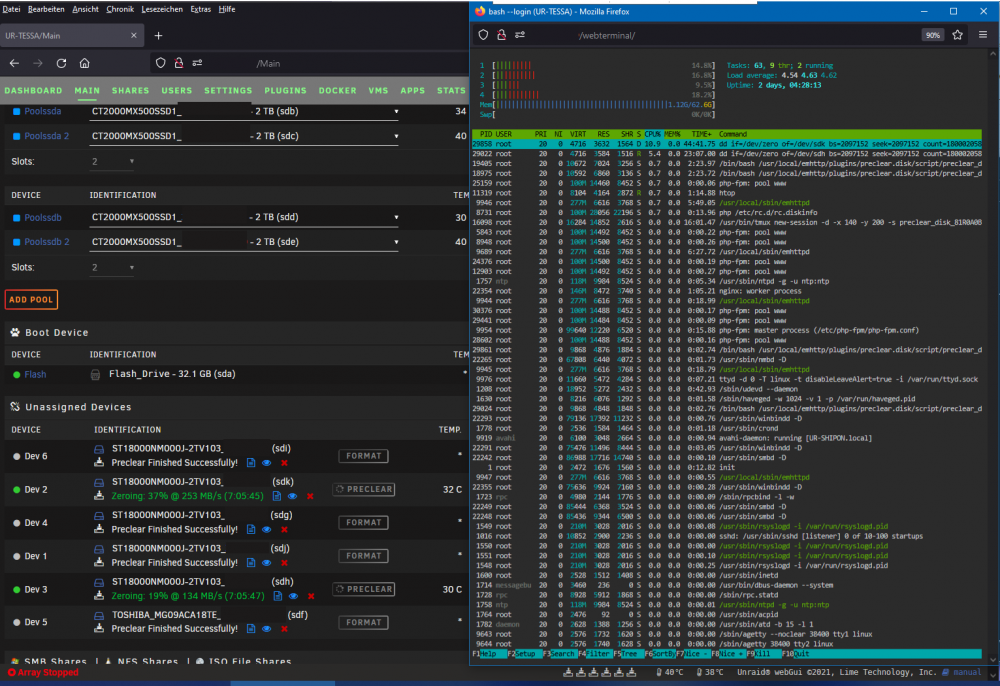Image resolution: width=1000 pixels, height=686 pixels.
Task: Expand the Poolssdb 2 disk dropdown (sde)
Action: [244, 242]
